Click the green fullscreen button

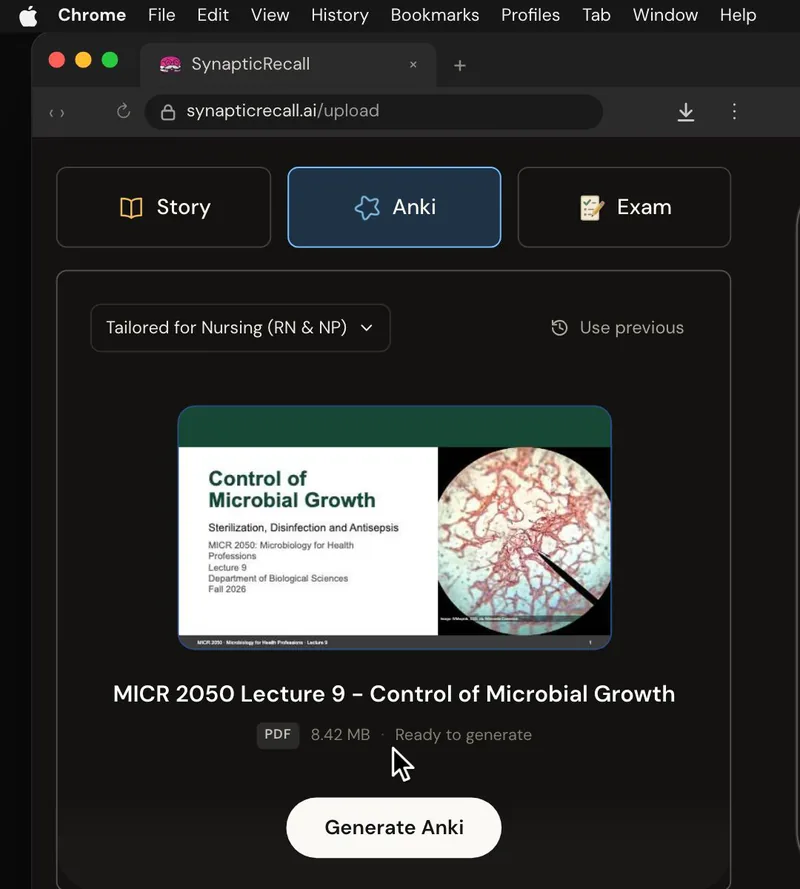pos(110,60)
